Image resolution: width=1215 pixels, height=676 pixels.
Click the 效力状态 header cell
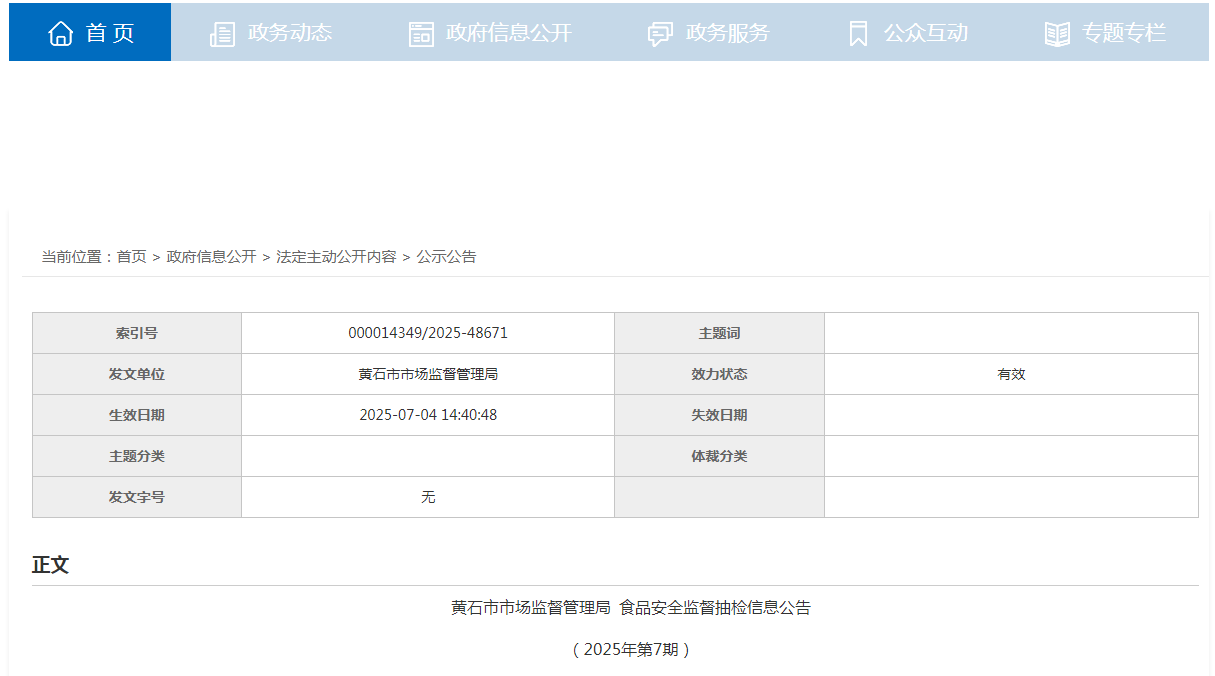[719, 374]
